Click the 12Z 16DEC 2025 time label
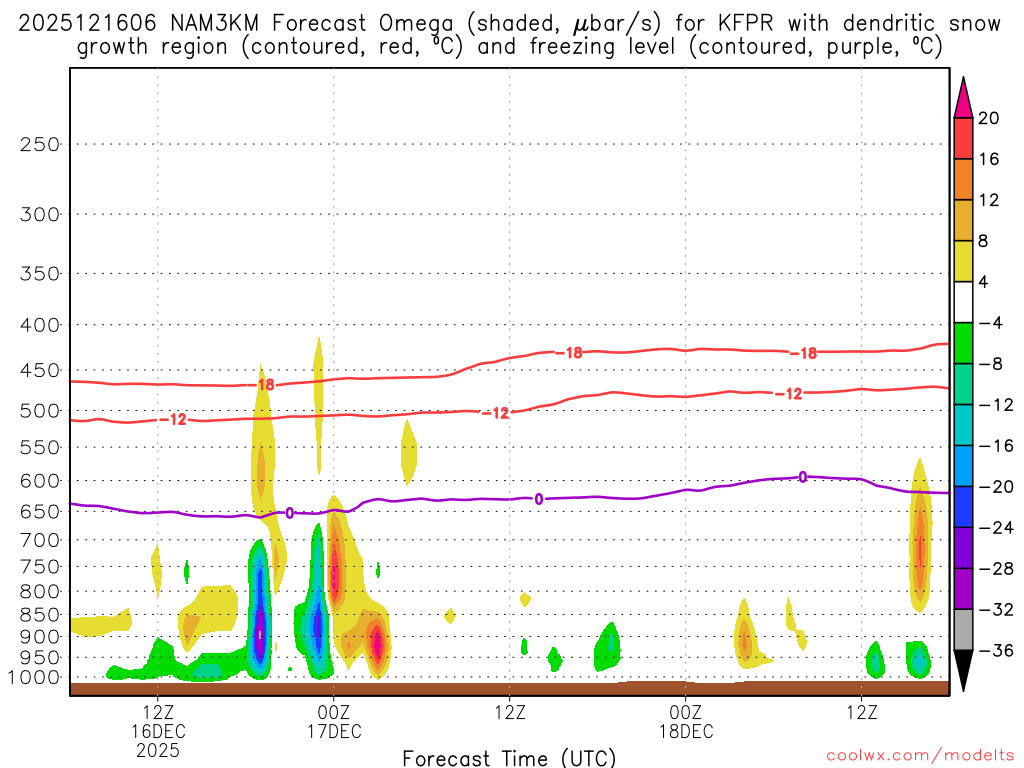The height and width of the screenshot is (768, 1024). [158, 731]
